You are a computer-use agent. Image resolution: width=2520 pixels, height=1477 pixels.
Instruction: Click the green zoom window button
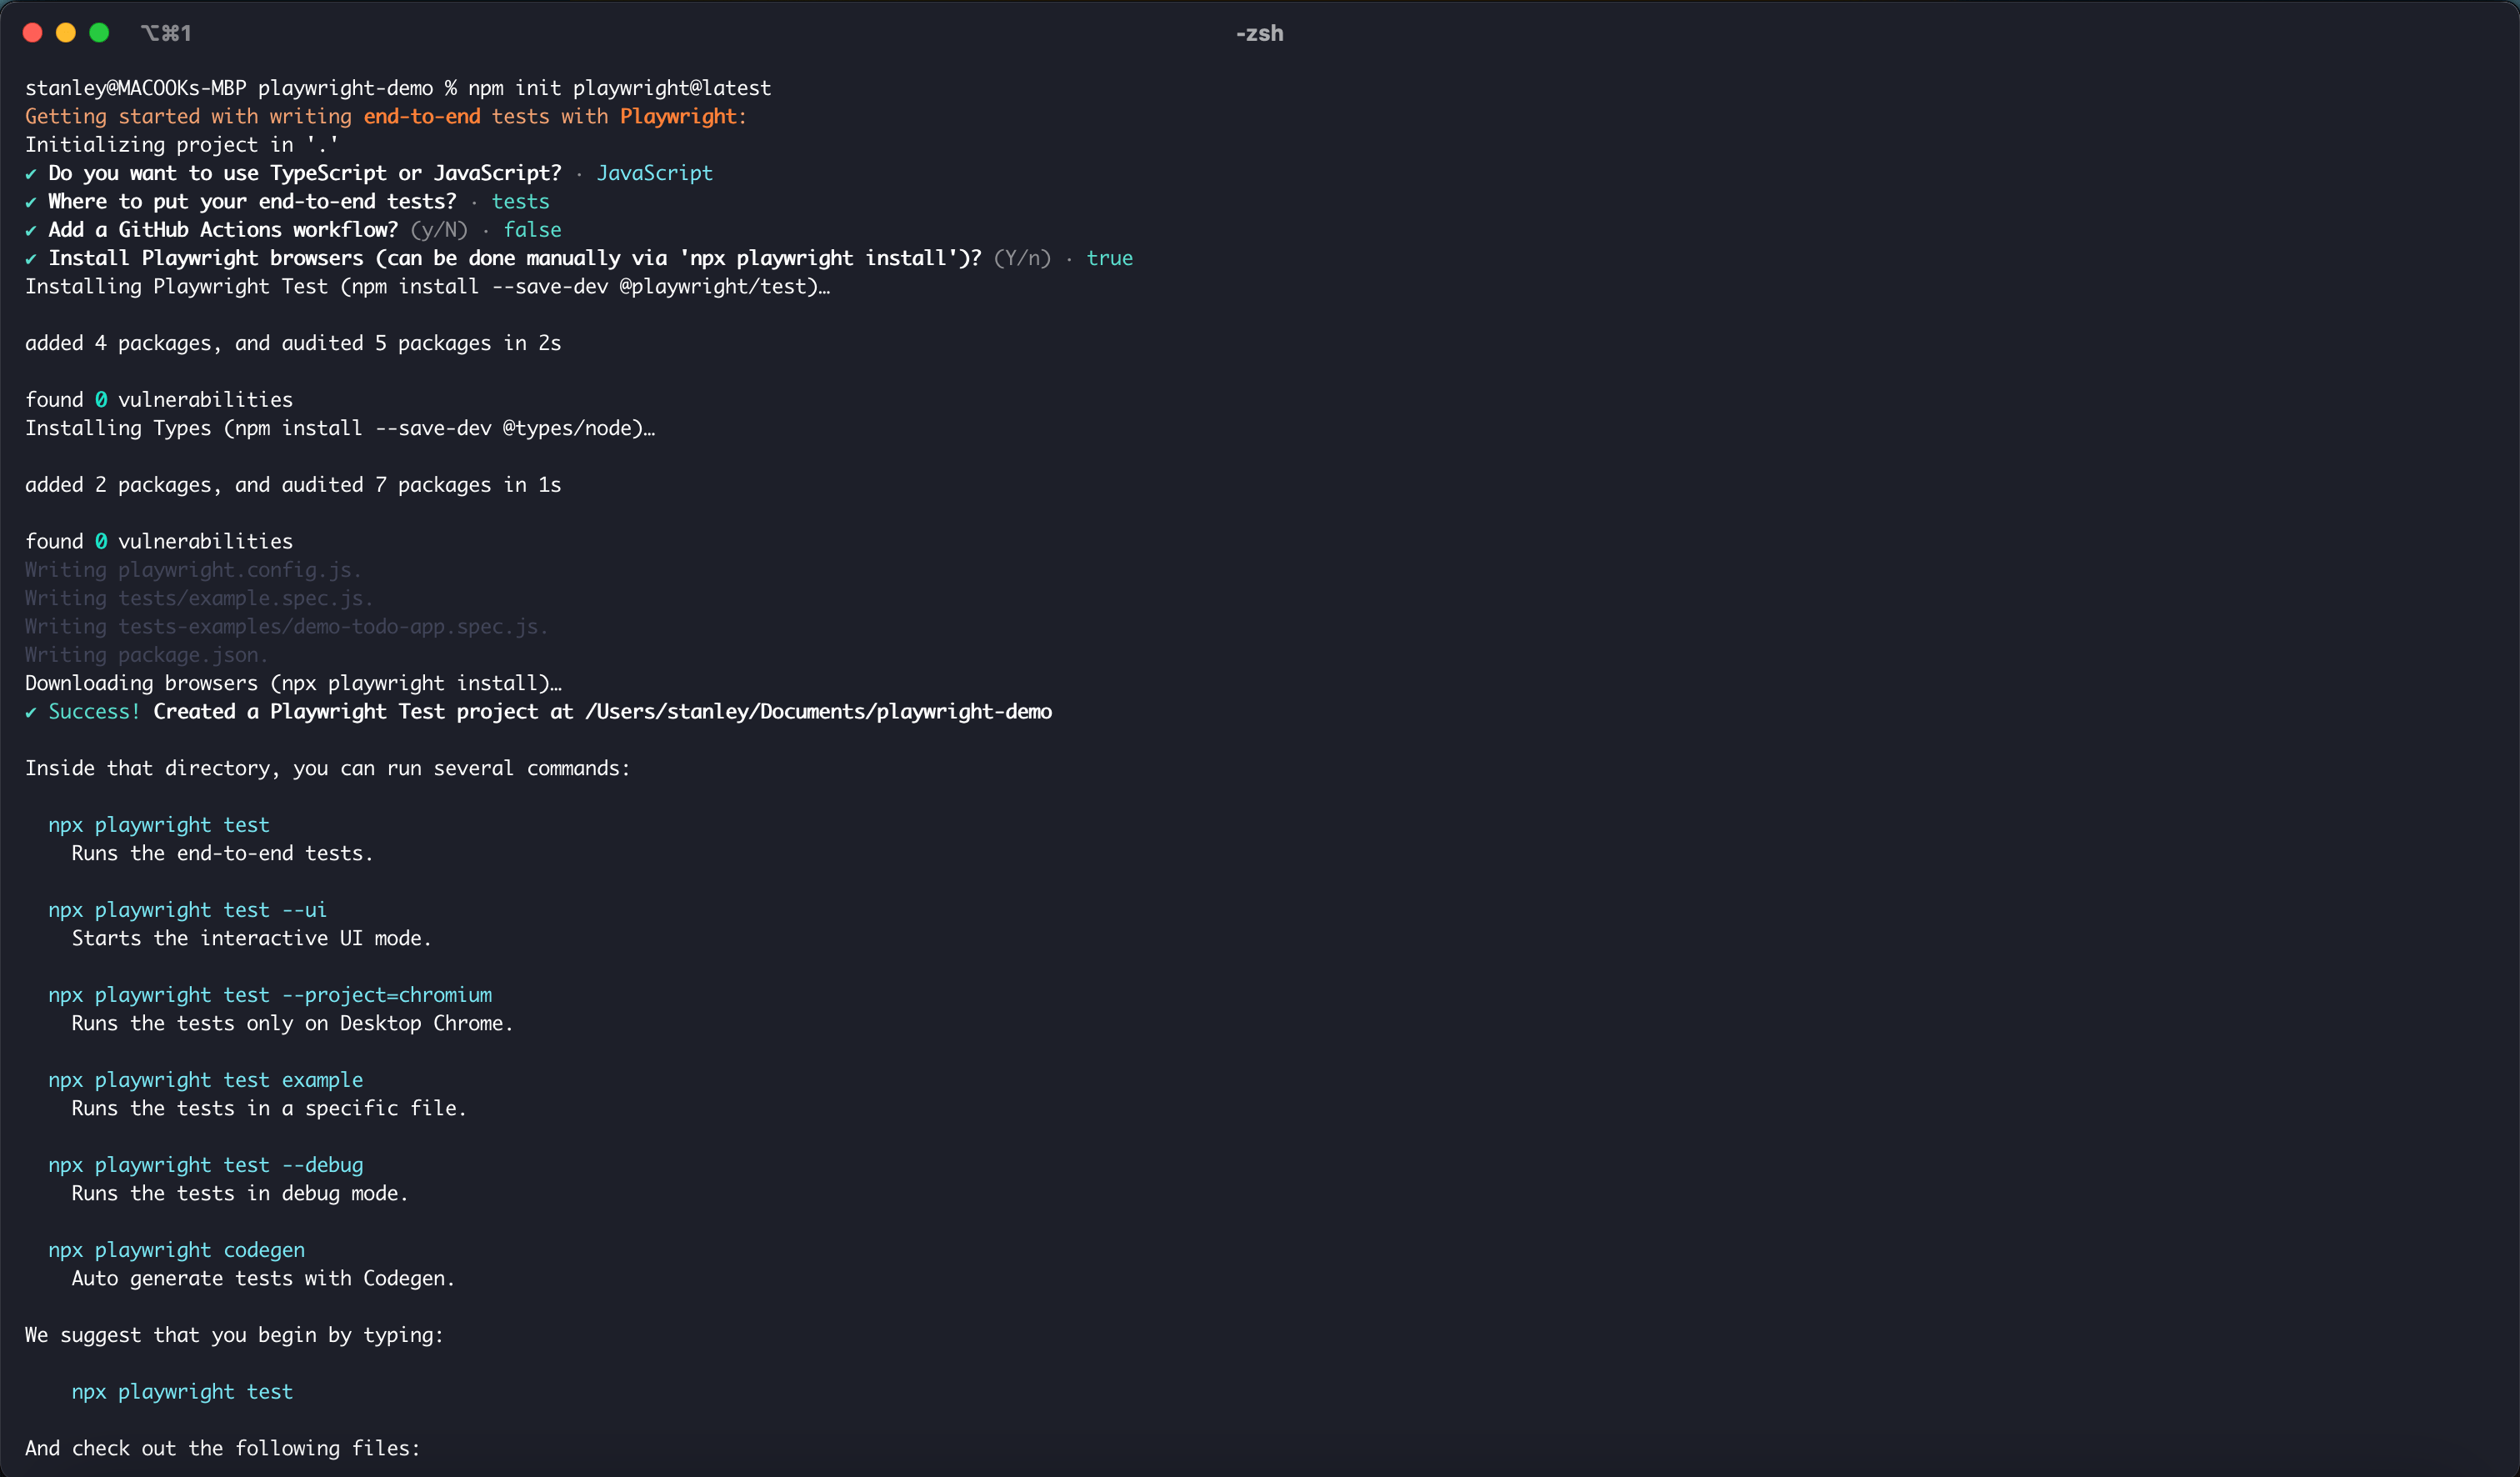pos(99,33)
